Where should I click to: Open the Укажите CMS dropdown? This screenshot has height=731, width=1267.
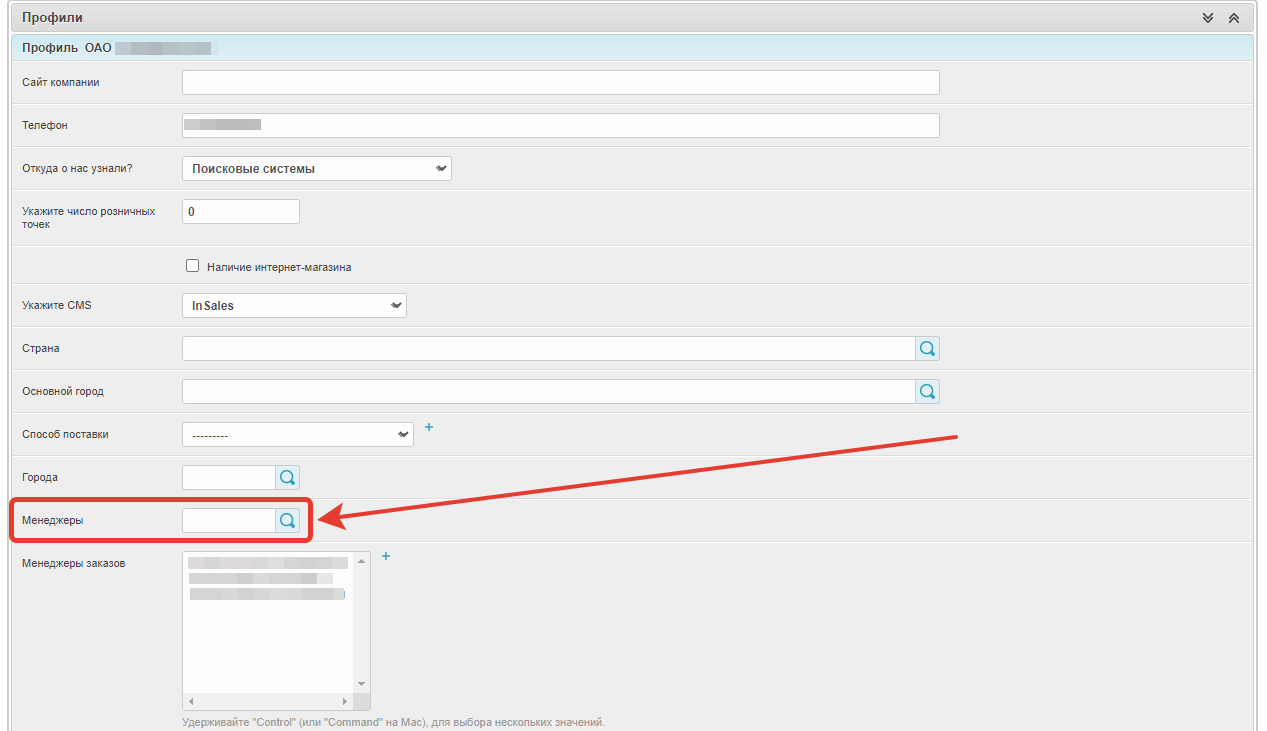(294, 306)
